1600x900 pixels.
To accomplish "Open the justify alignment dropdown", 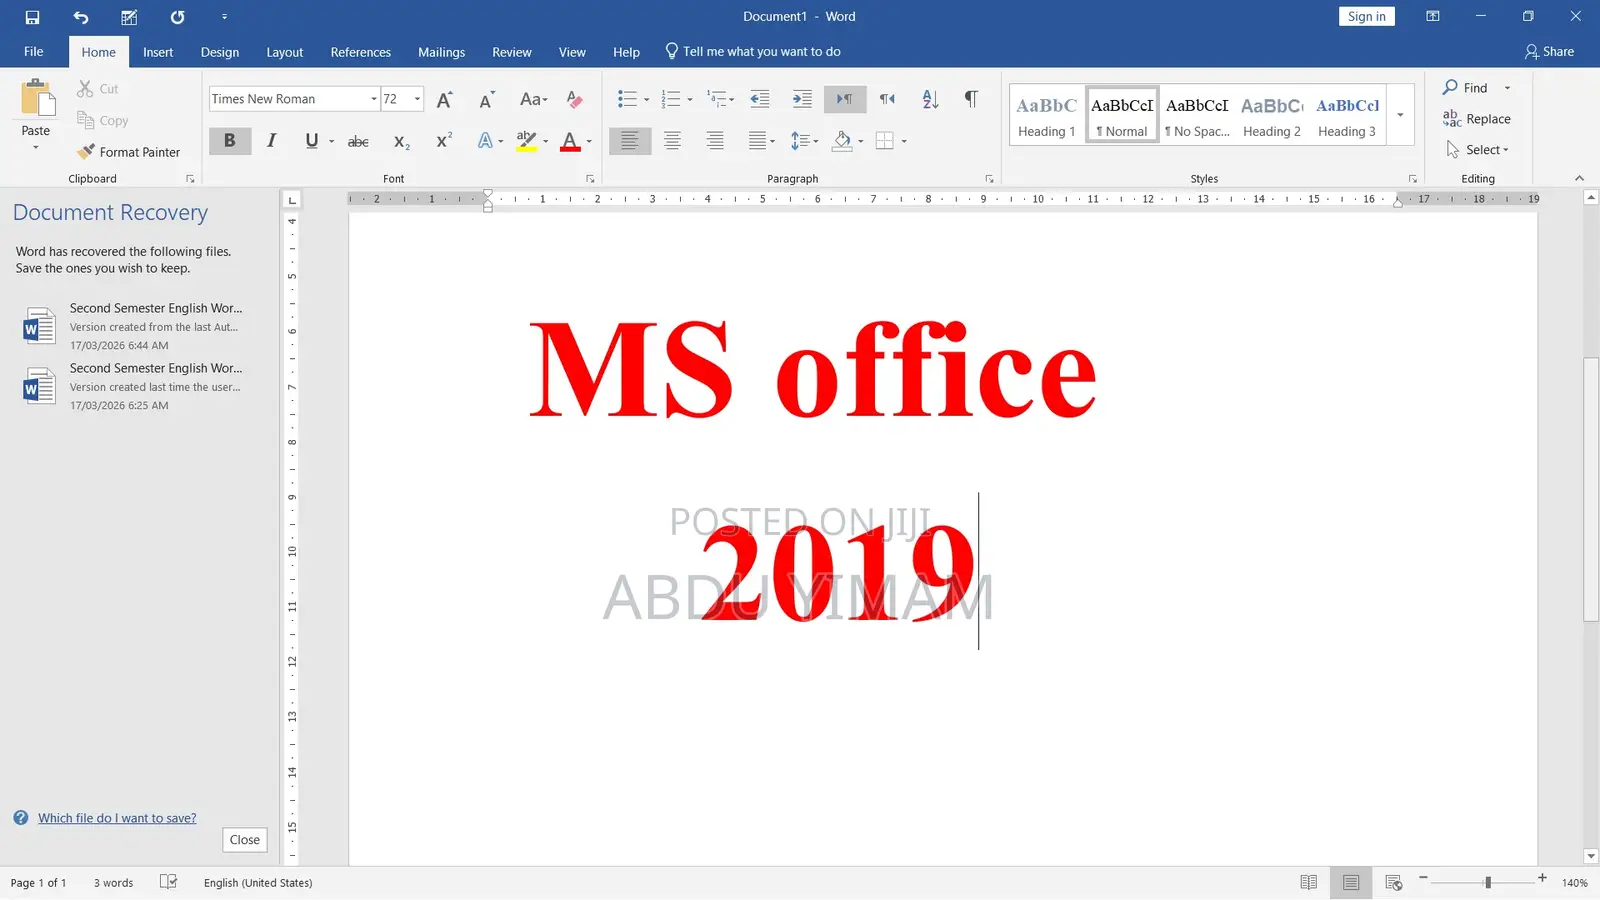I will tap(772, 141).
